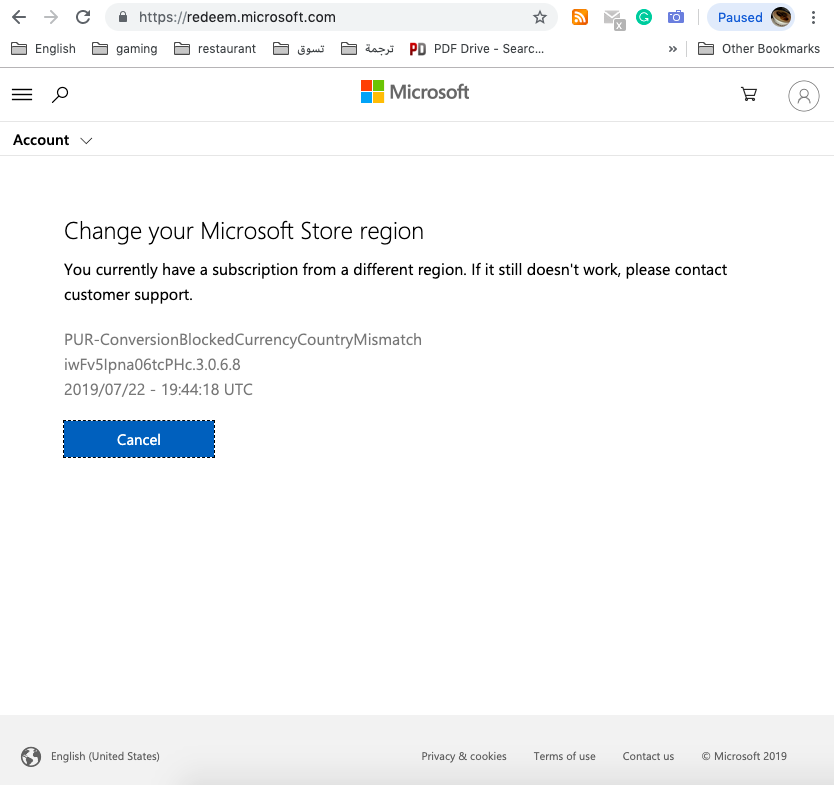Click the browser forward arrow
This screenshot has width=834, height=785.
point(51,18)
